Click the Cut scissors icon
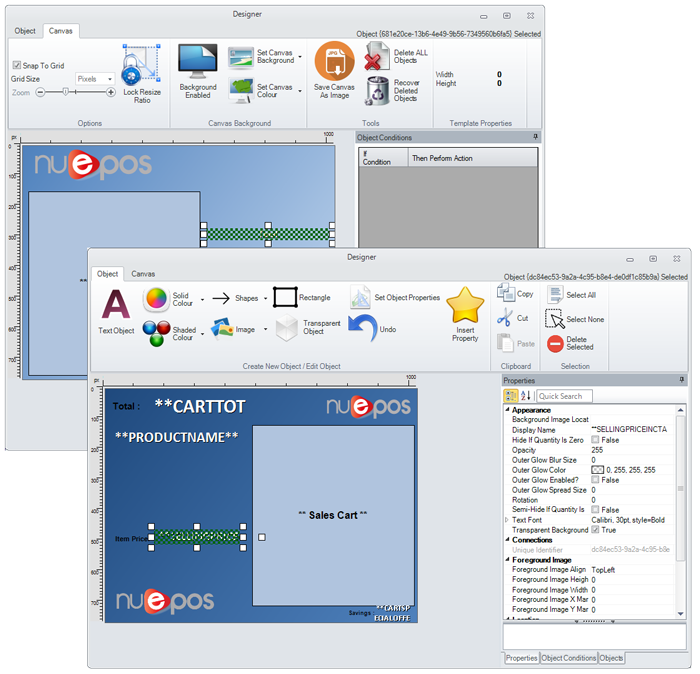The image size is (700, 674). 505,317
